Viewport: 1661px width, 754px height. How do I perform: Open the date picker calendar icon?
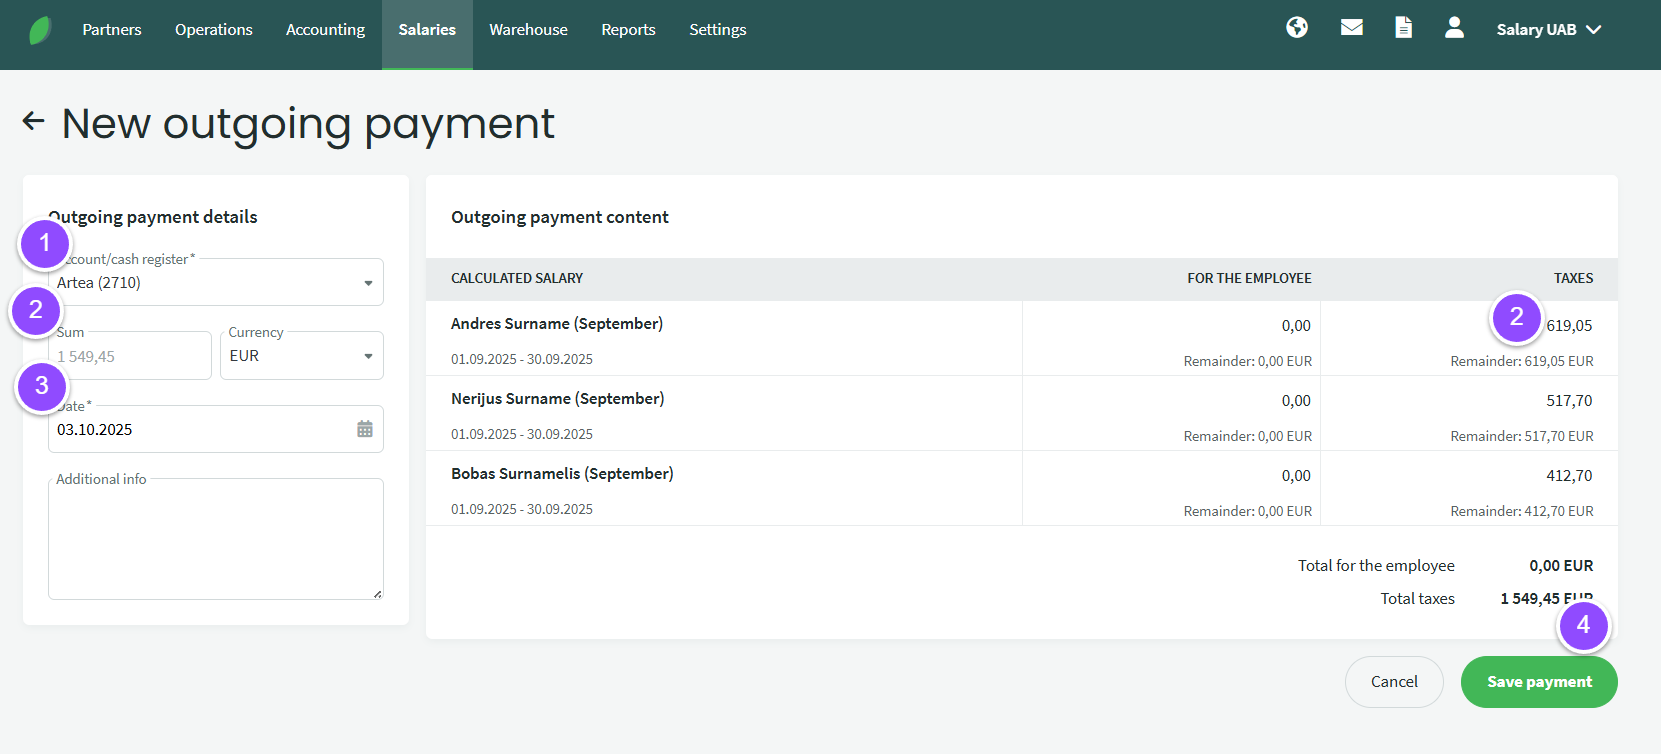365,429
